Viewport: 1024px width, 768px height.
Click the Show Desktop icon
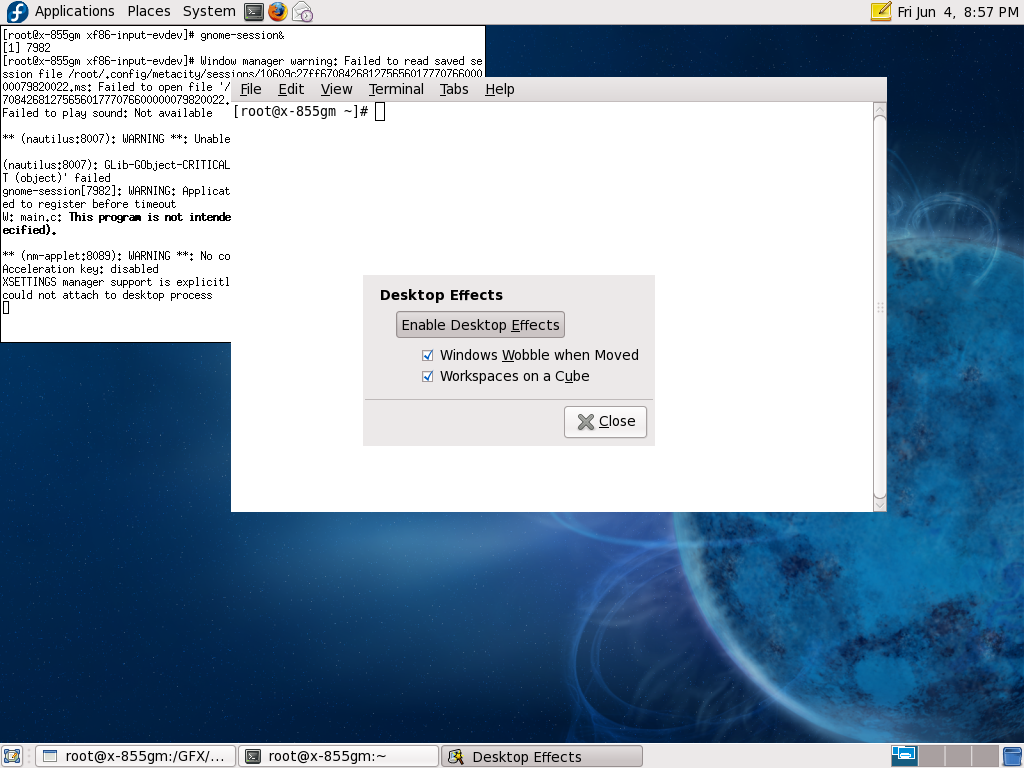tap(13, 756)
